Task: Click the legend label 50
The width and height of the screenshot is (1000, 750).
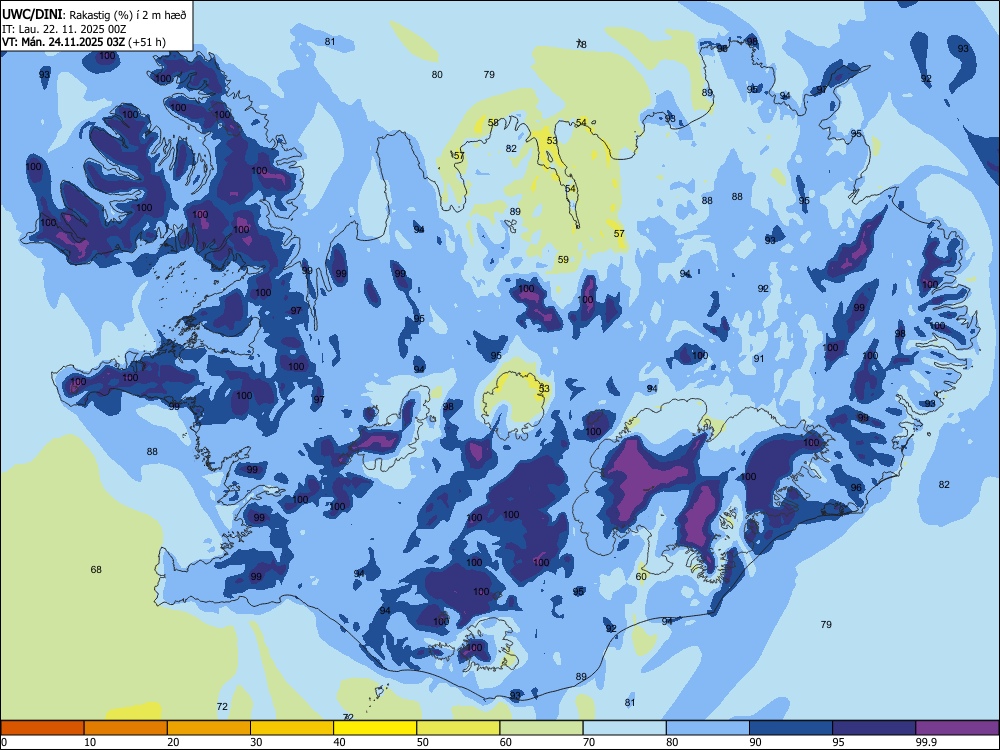Action: point(422,742)
